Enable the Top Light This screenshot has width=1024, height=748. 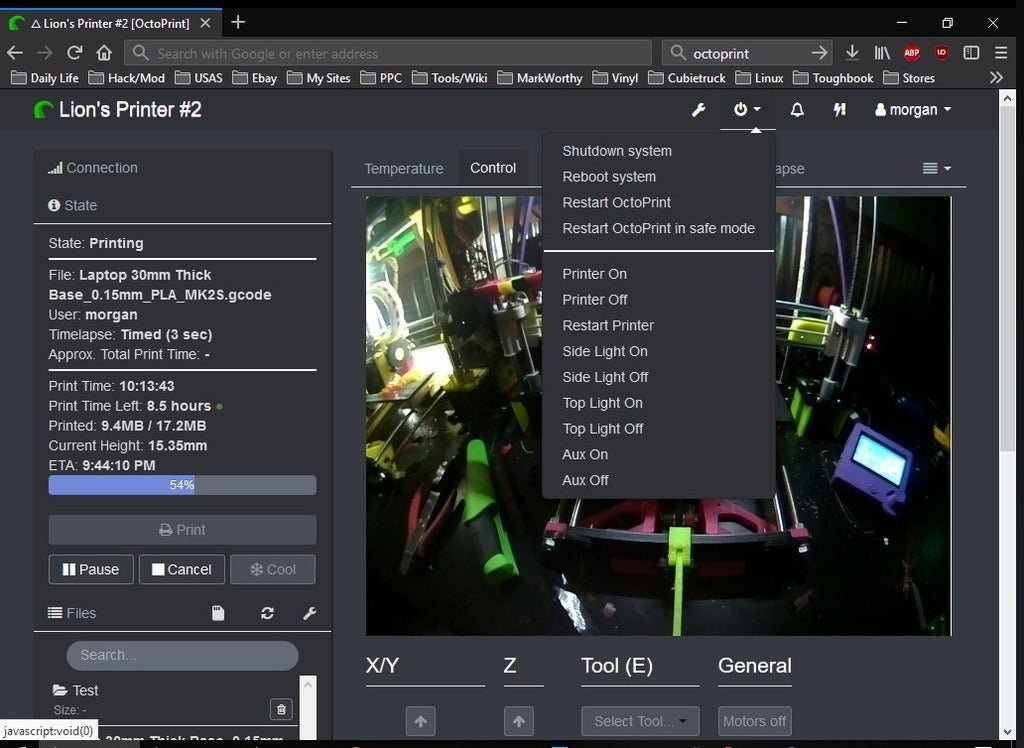click(x=602, y=402)
